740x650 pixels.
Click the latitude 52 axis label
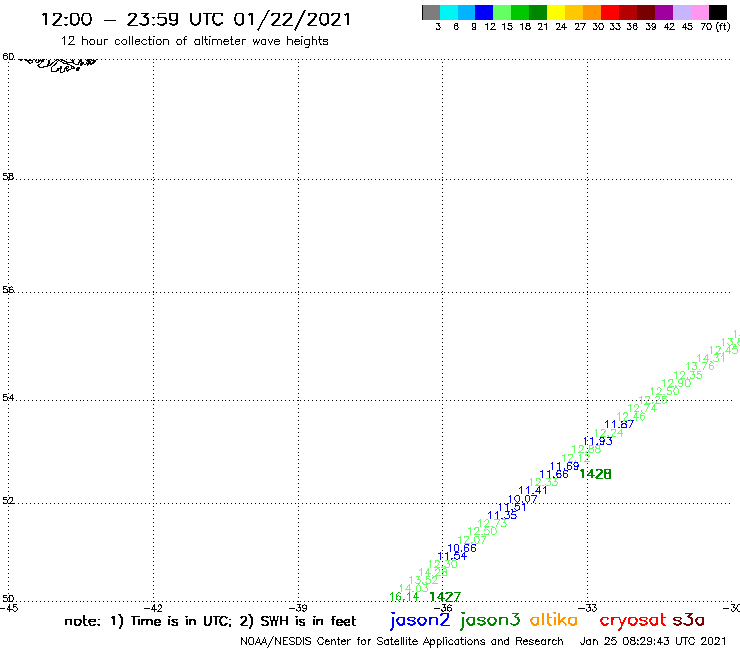tap(8, 501)
